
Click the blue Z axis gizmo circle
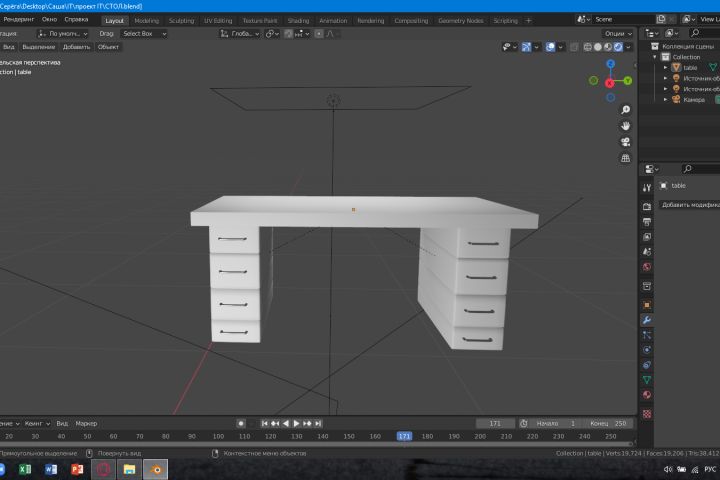610,64
